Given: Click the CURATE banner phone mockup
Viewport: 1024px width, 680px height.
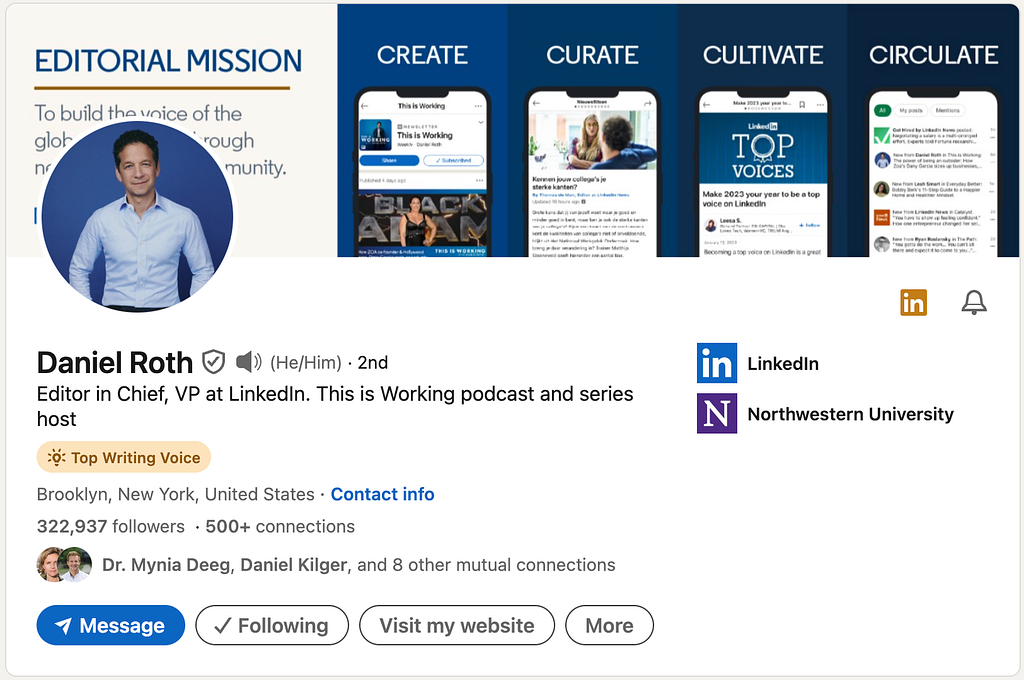Looking at the screenshot, I should (592, 172).
